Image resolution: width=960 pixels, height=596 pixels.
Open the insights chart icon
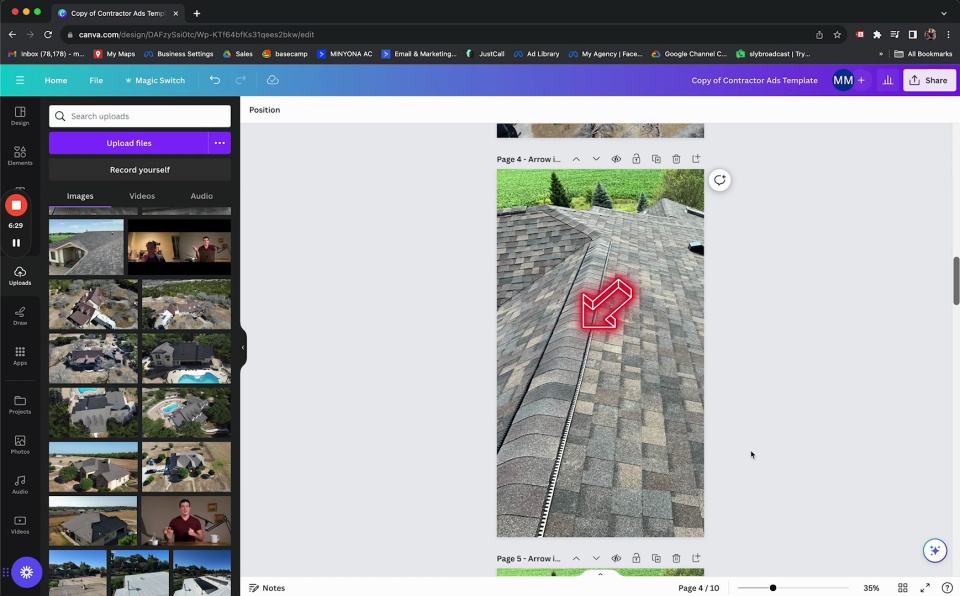[887, 80]
